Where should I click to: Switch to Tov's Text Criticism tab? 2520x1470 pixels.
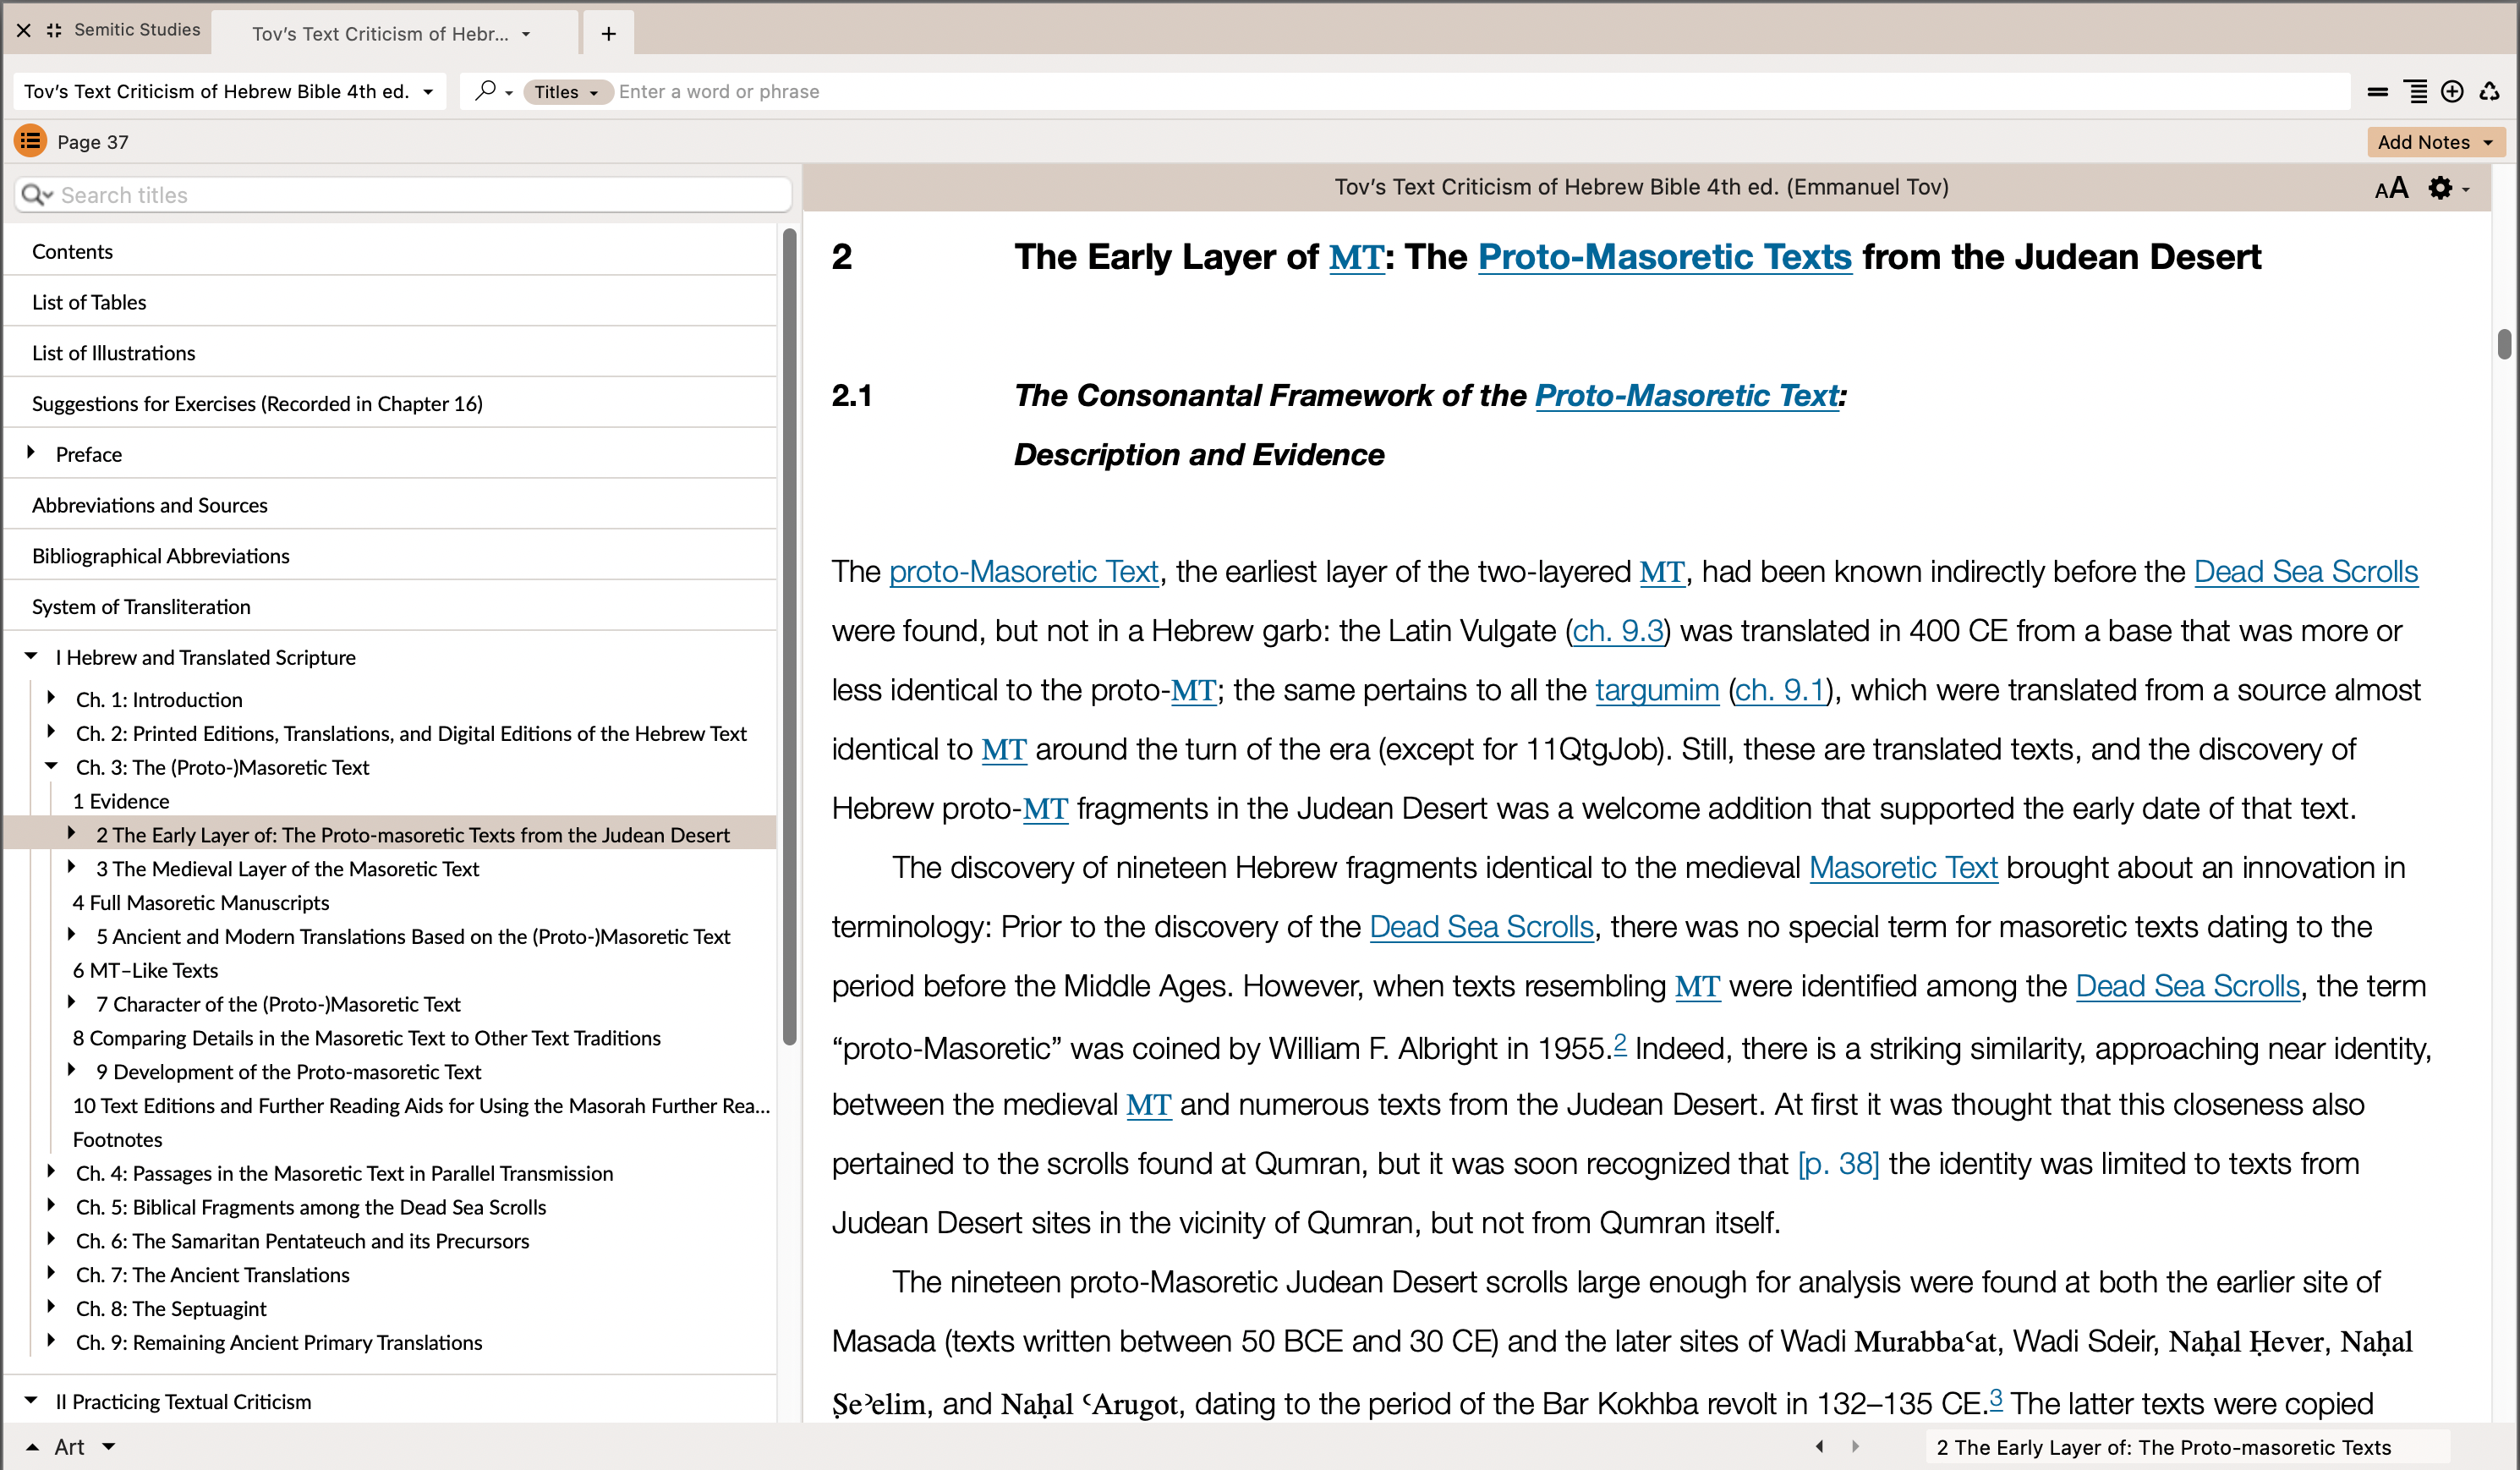(380, 34)
